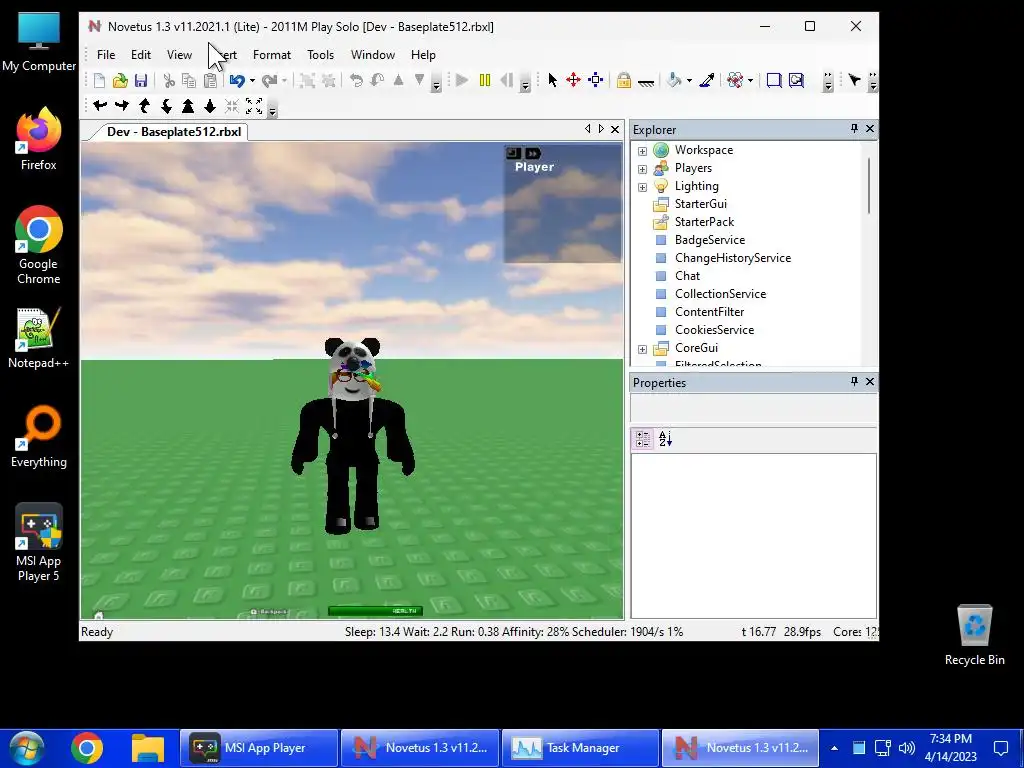1024x768 pixels.
Task: Select StarterPack in Explorer
Action: tap(704, 222)
